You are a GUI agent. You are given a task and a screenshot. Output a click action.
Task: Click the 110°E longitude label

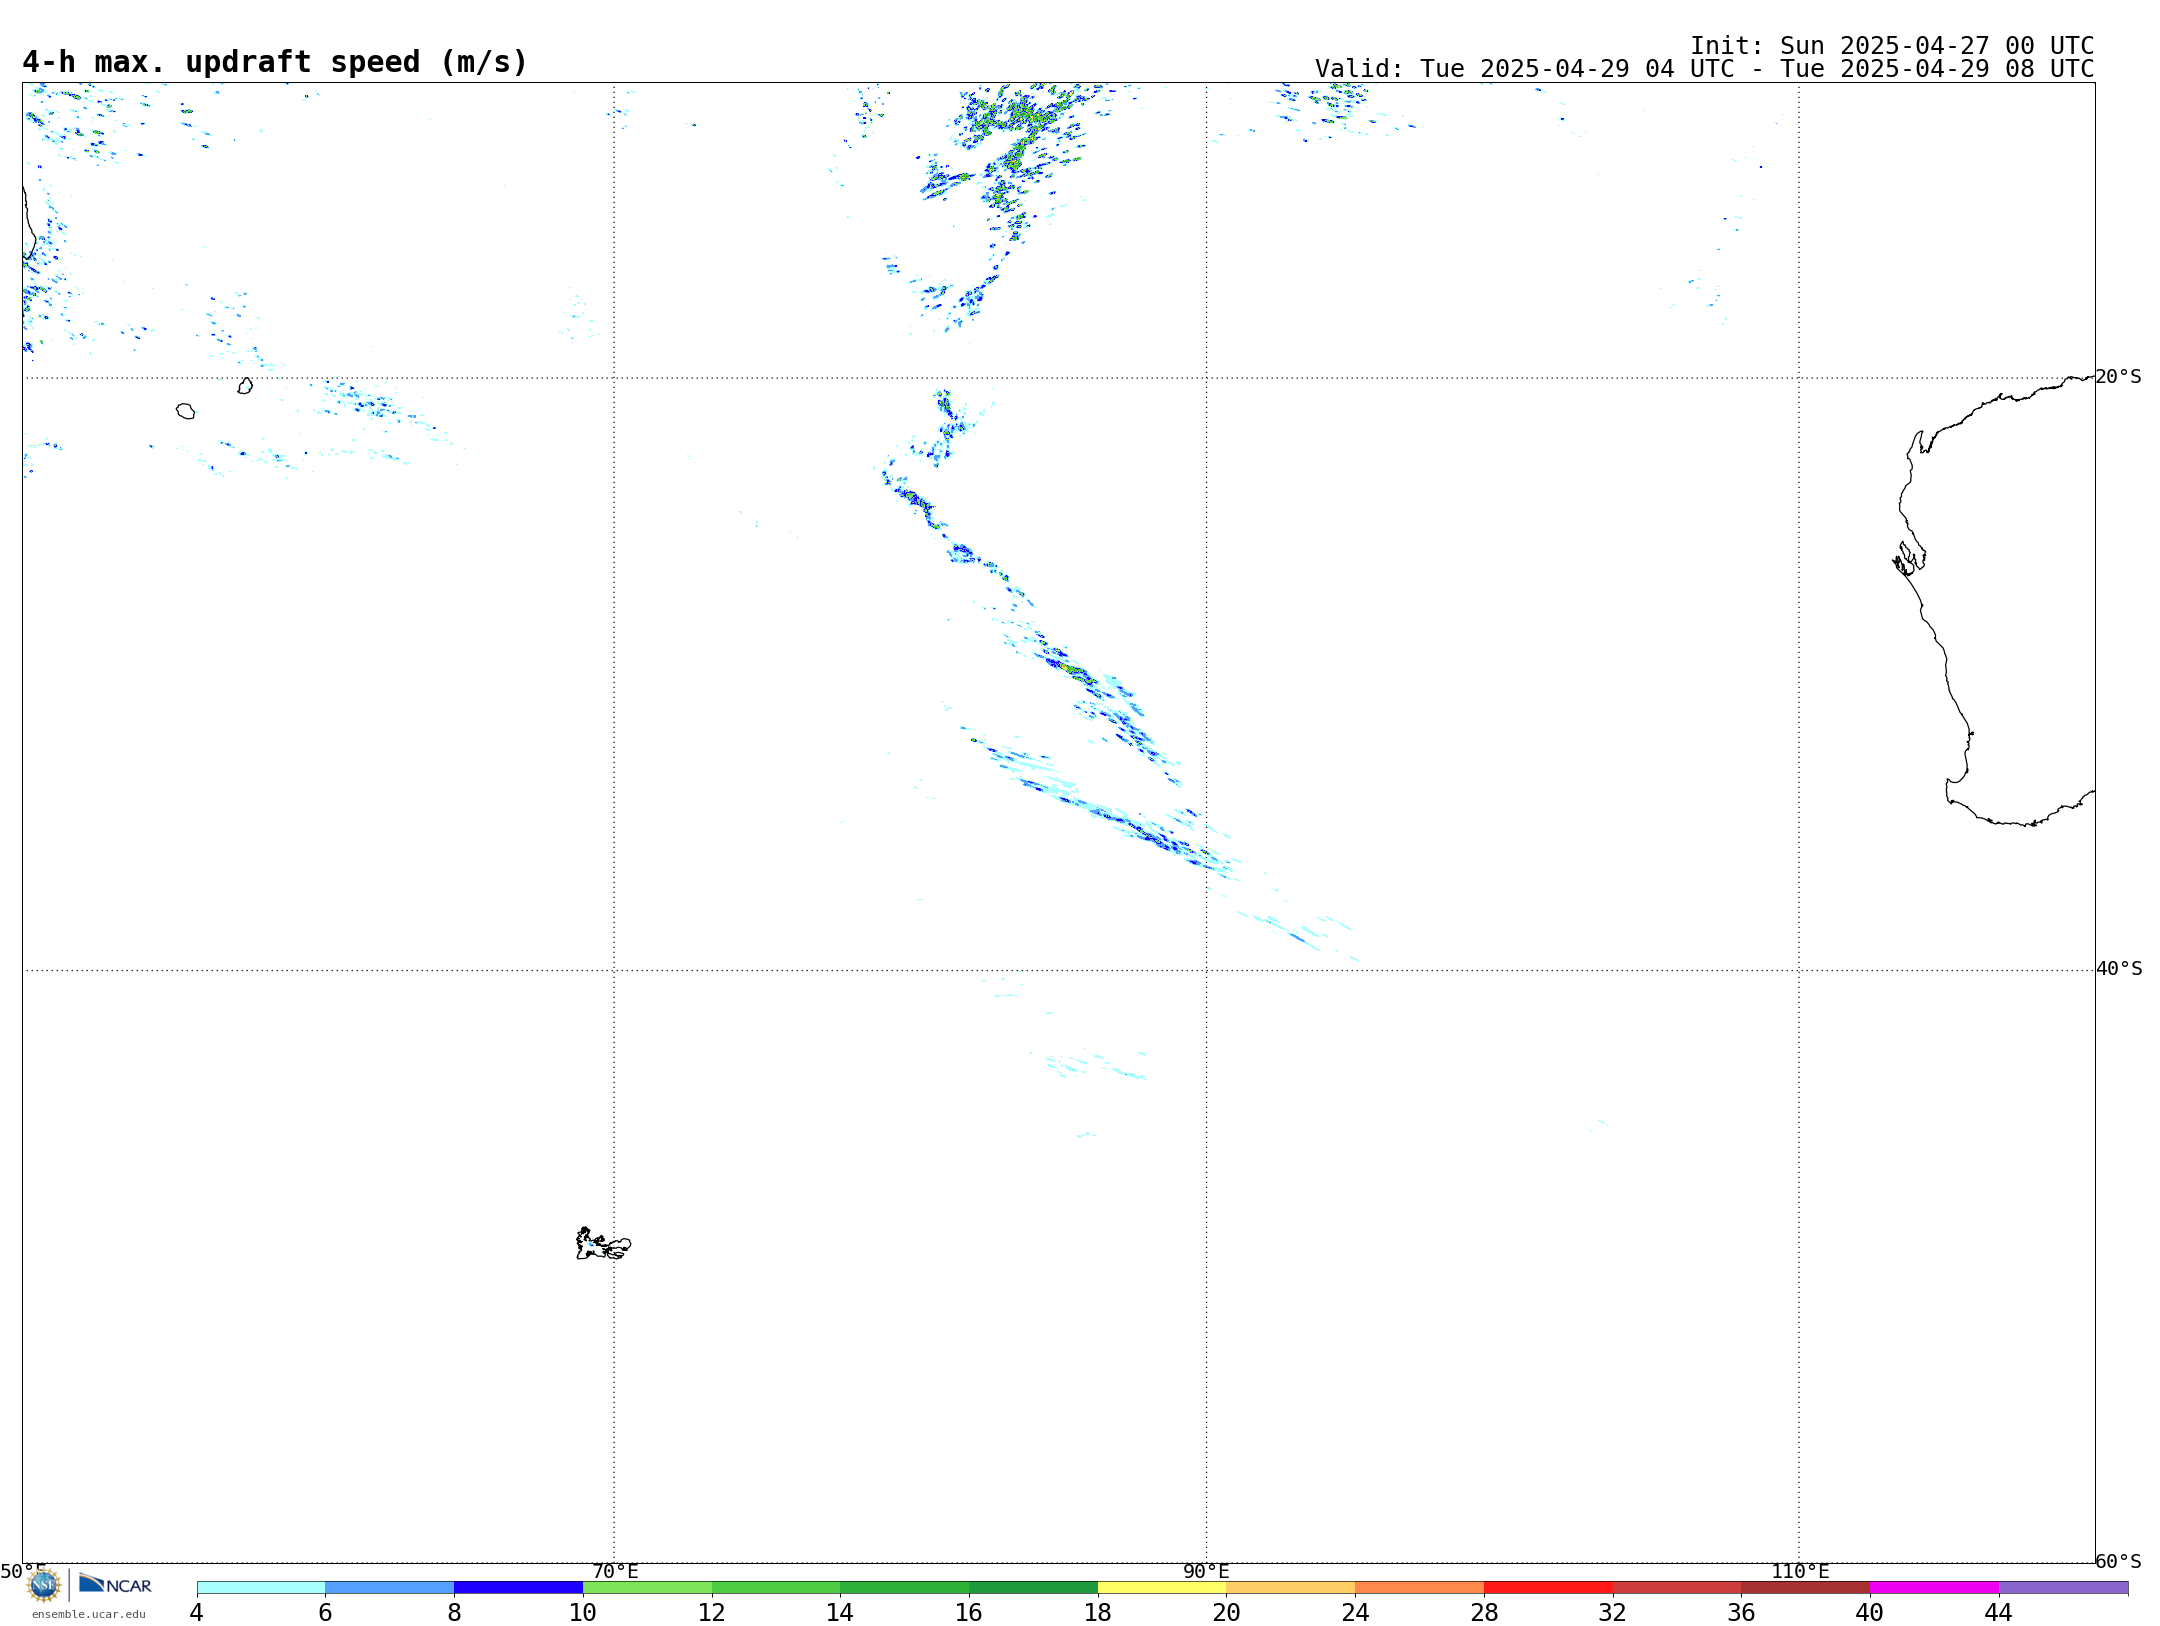pos(1800,1571)
